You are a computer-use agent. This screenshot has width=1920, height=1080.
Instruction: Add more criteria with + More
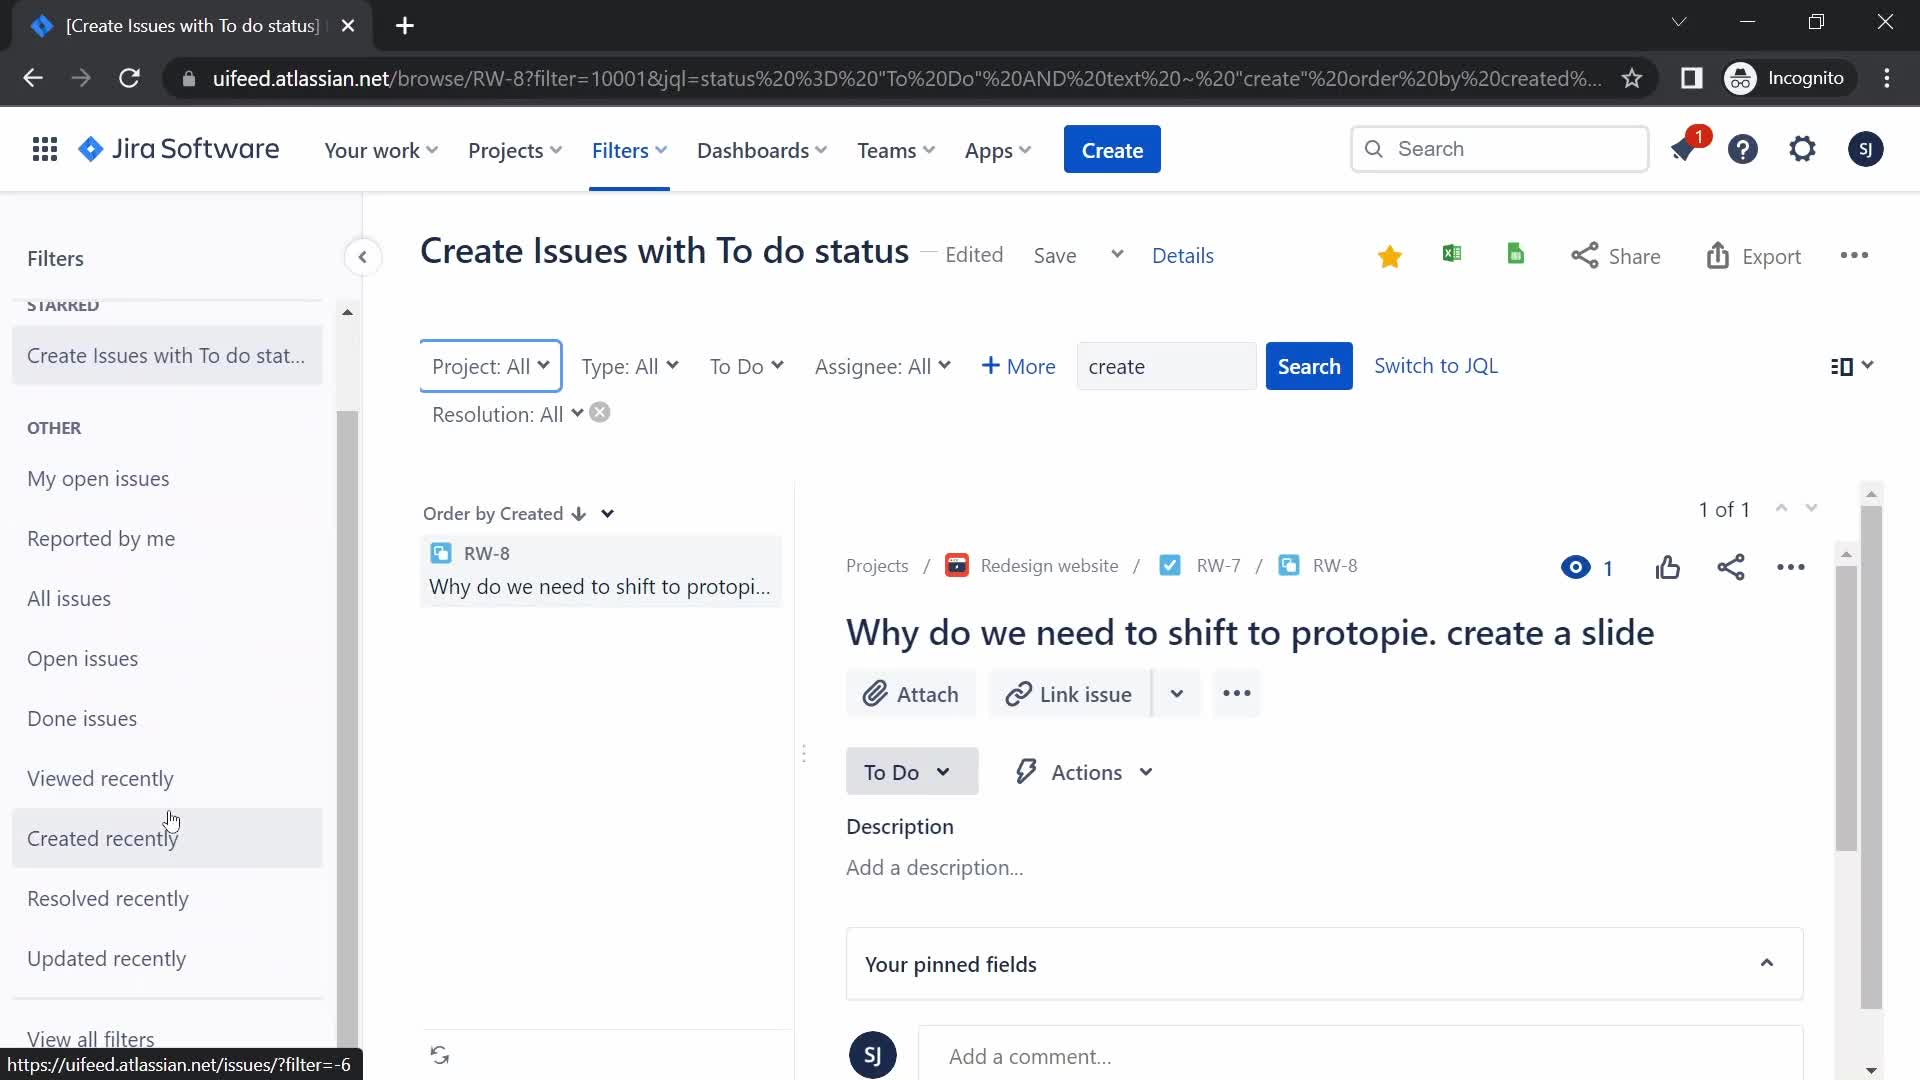click(x=1018, y=366)
